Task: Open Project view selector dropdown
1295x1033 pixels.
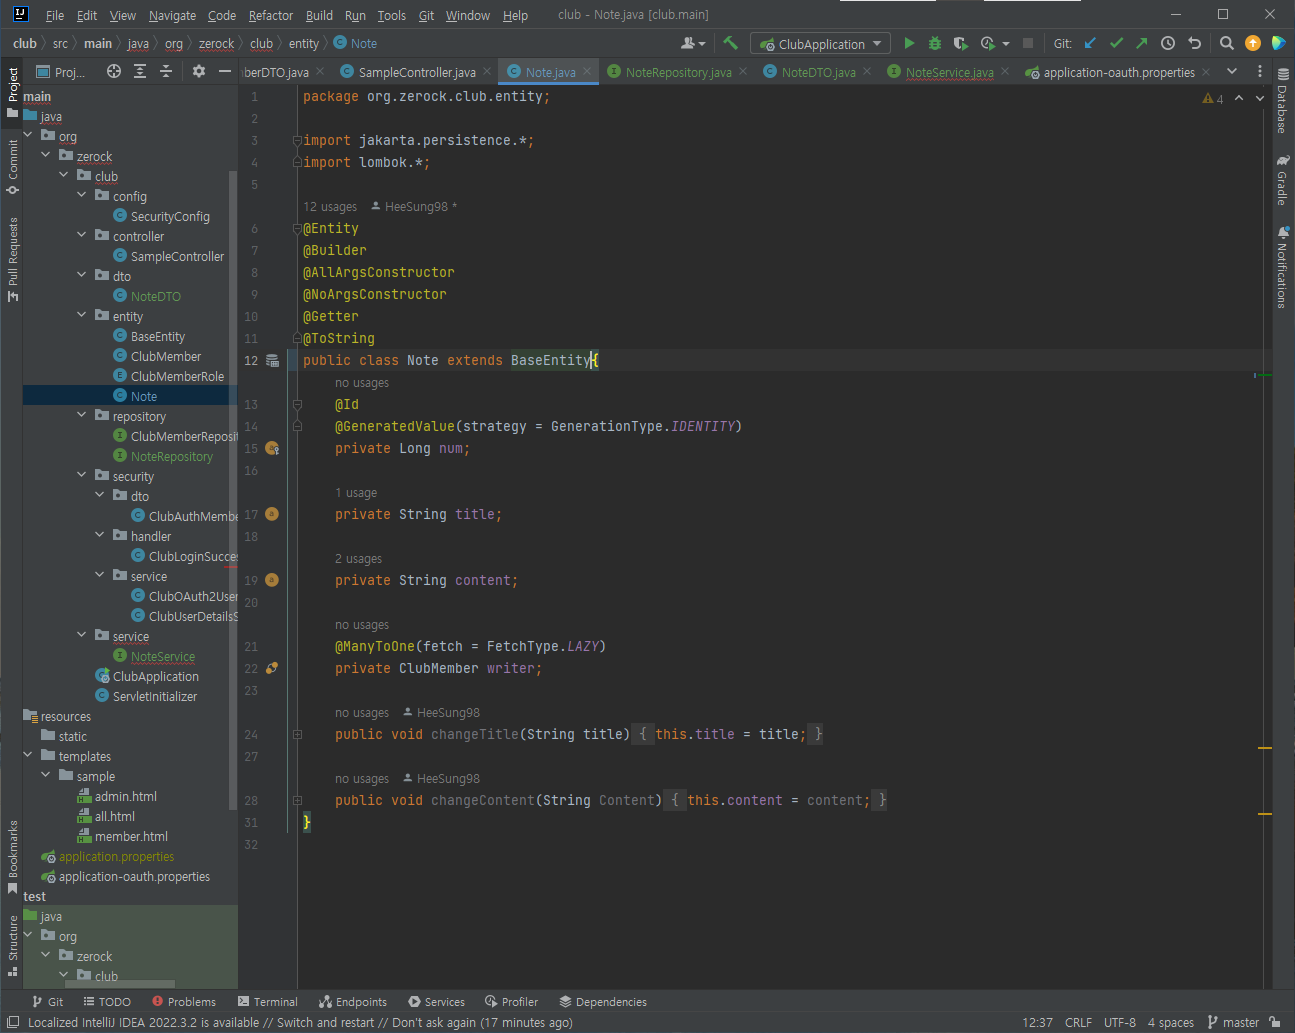Action: pyautogui.click(x=60, y=71)
